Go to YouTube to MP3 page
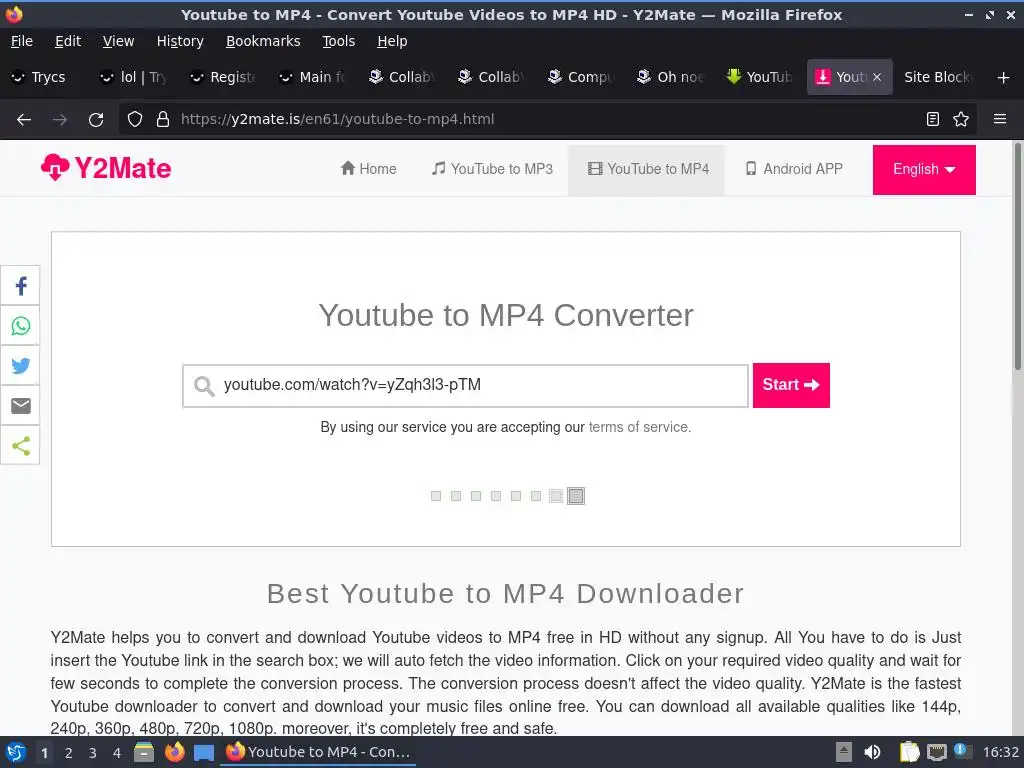Screen dimensions: 1024x768 pos(492,169)
